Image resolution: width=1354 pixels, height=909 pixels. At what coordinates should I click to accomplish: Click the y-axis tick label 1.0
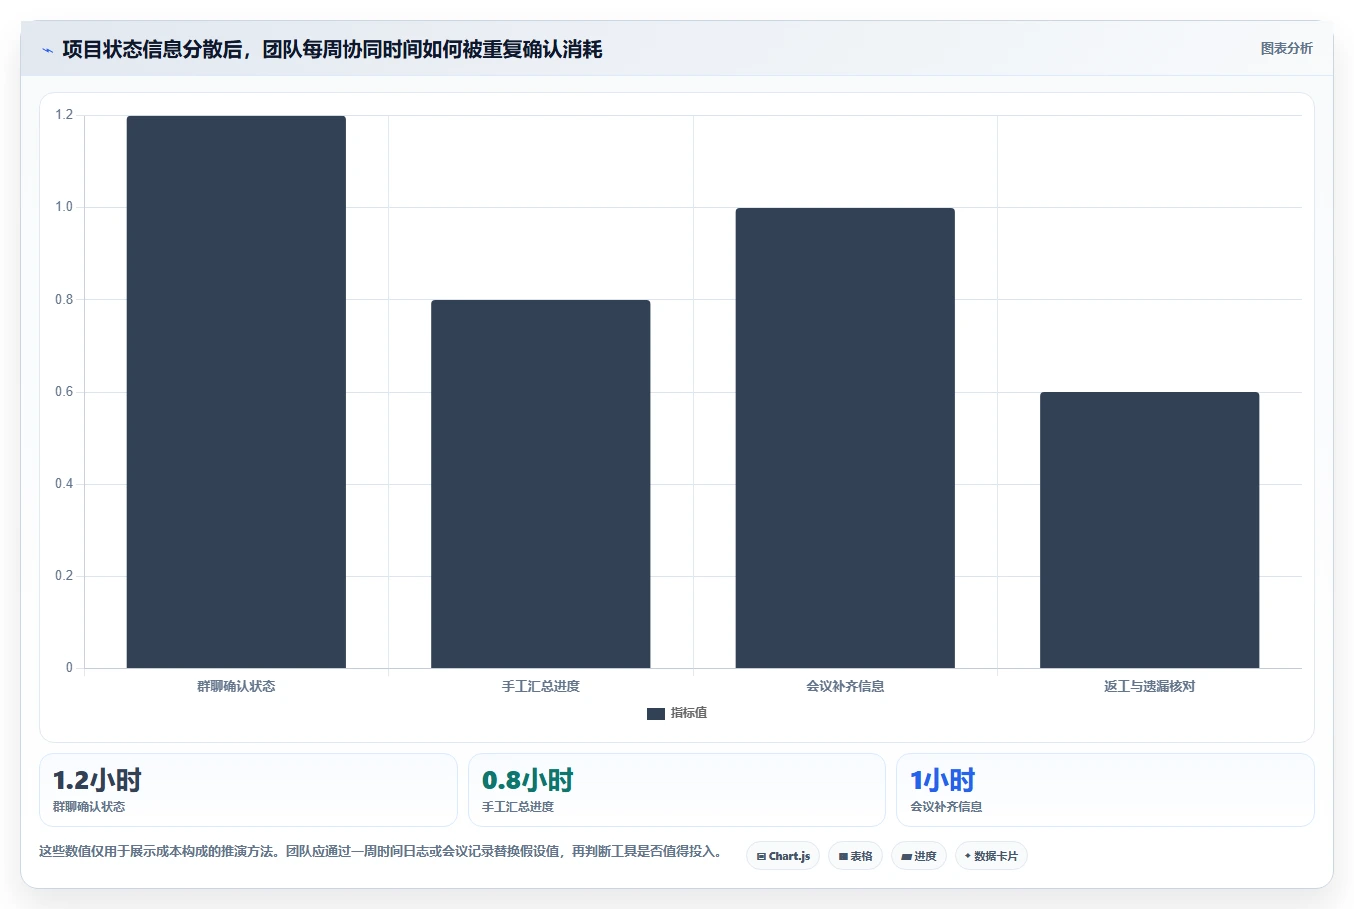coord(64,207)
